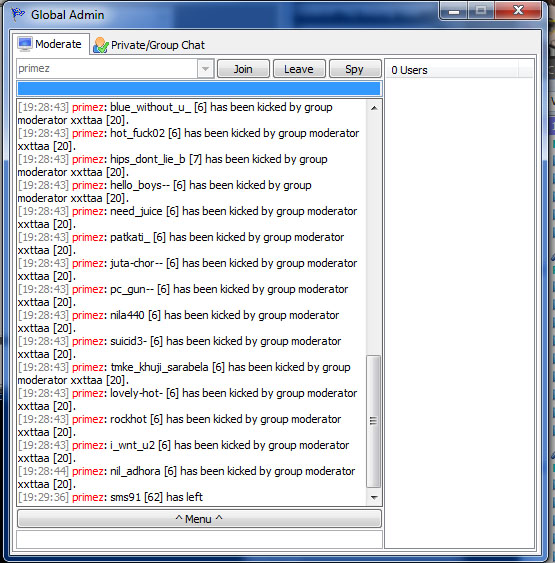The height and width of the screenshot is (563, 555).
Task: Click the tmke_khuji_sarabela kicked message
Action: 184,373
